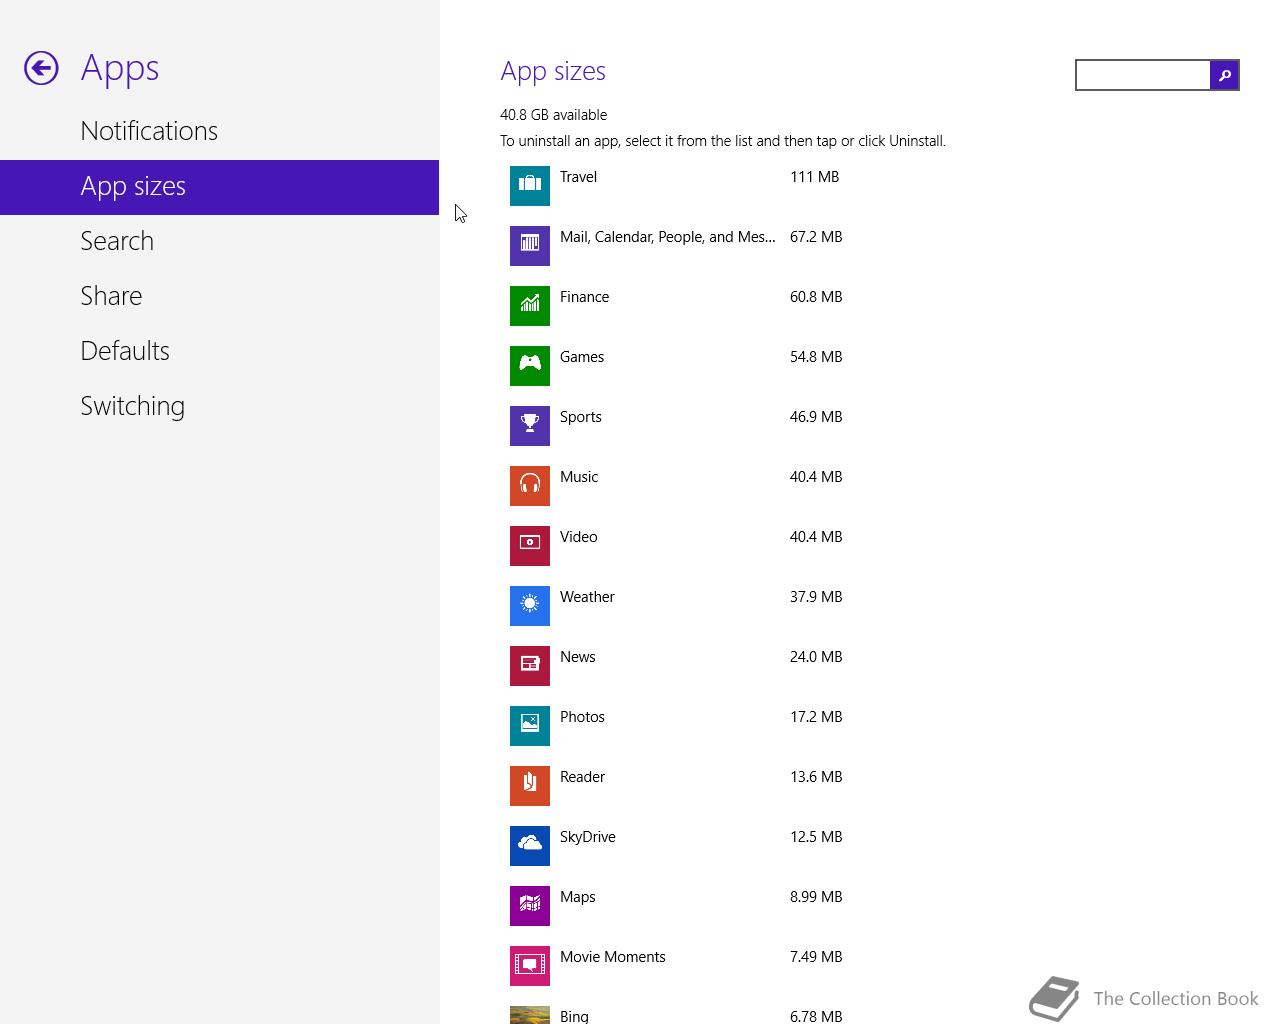Select the News app name

pyautogui.click(x=578, y=657)
